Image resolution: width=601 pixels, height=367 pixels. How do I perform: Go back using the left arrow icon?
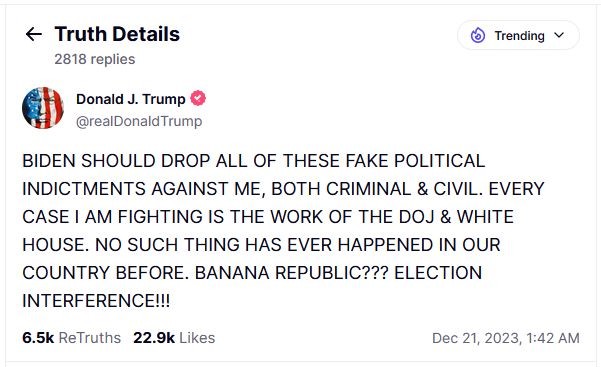tap(34, 34)
